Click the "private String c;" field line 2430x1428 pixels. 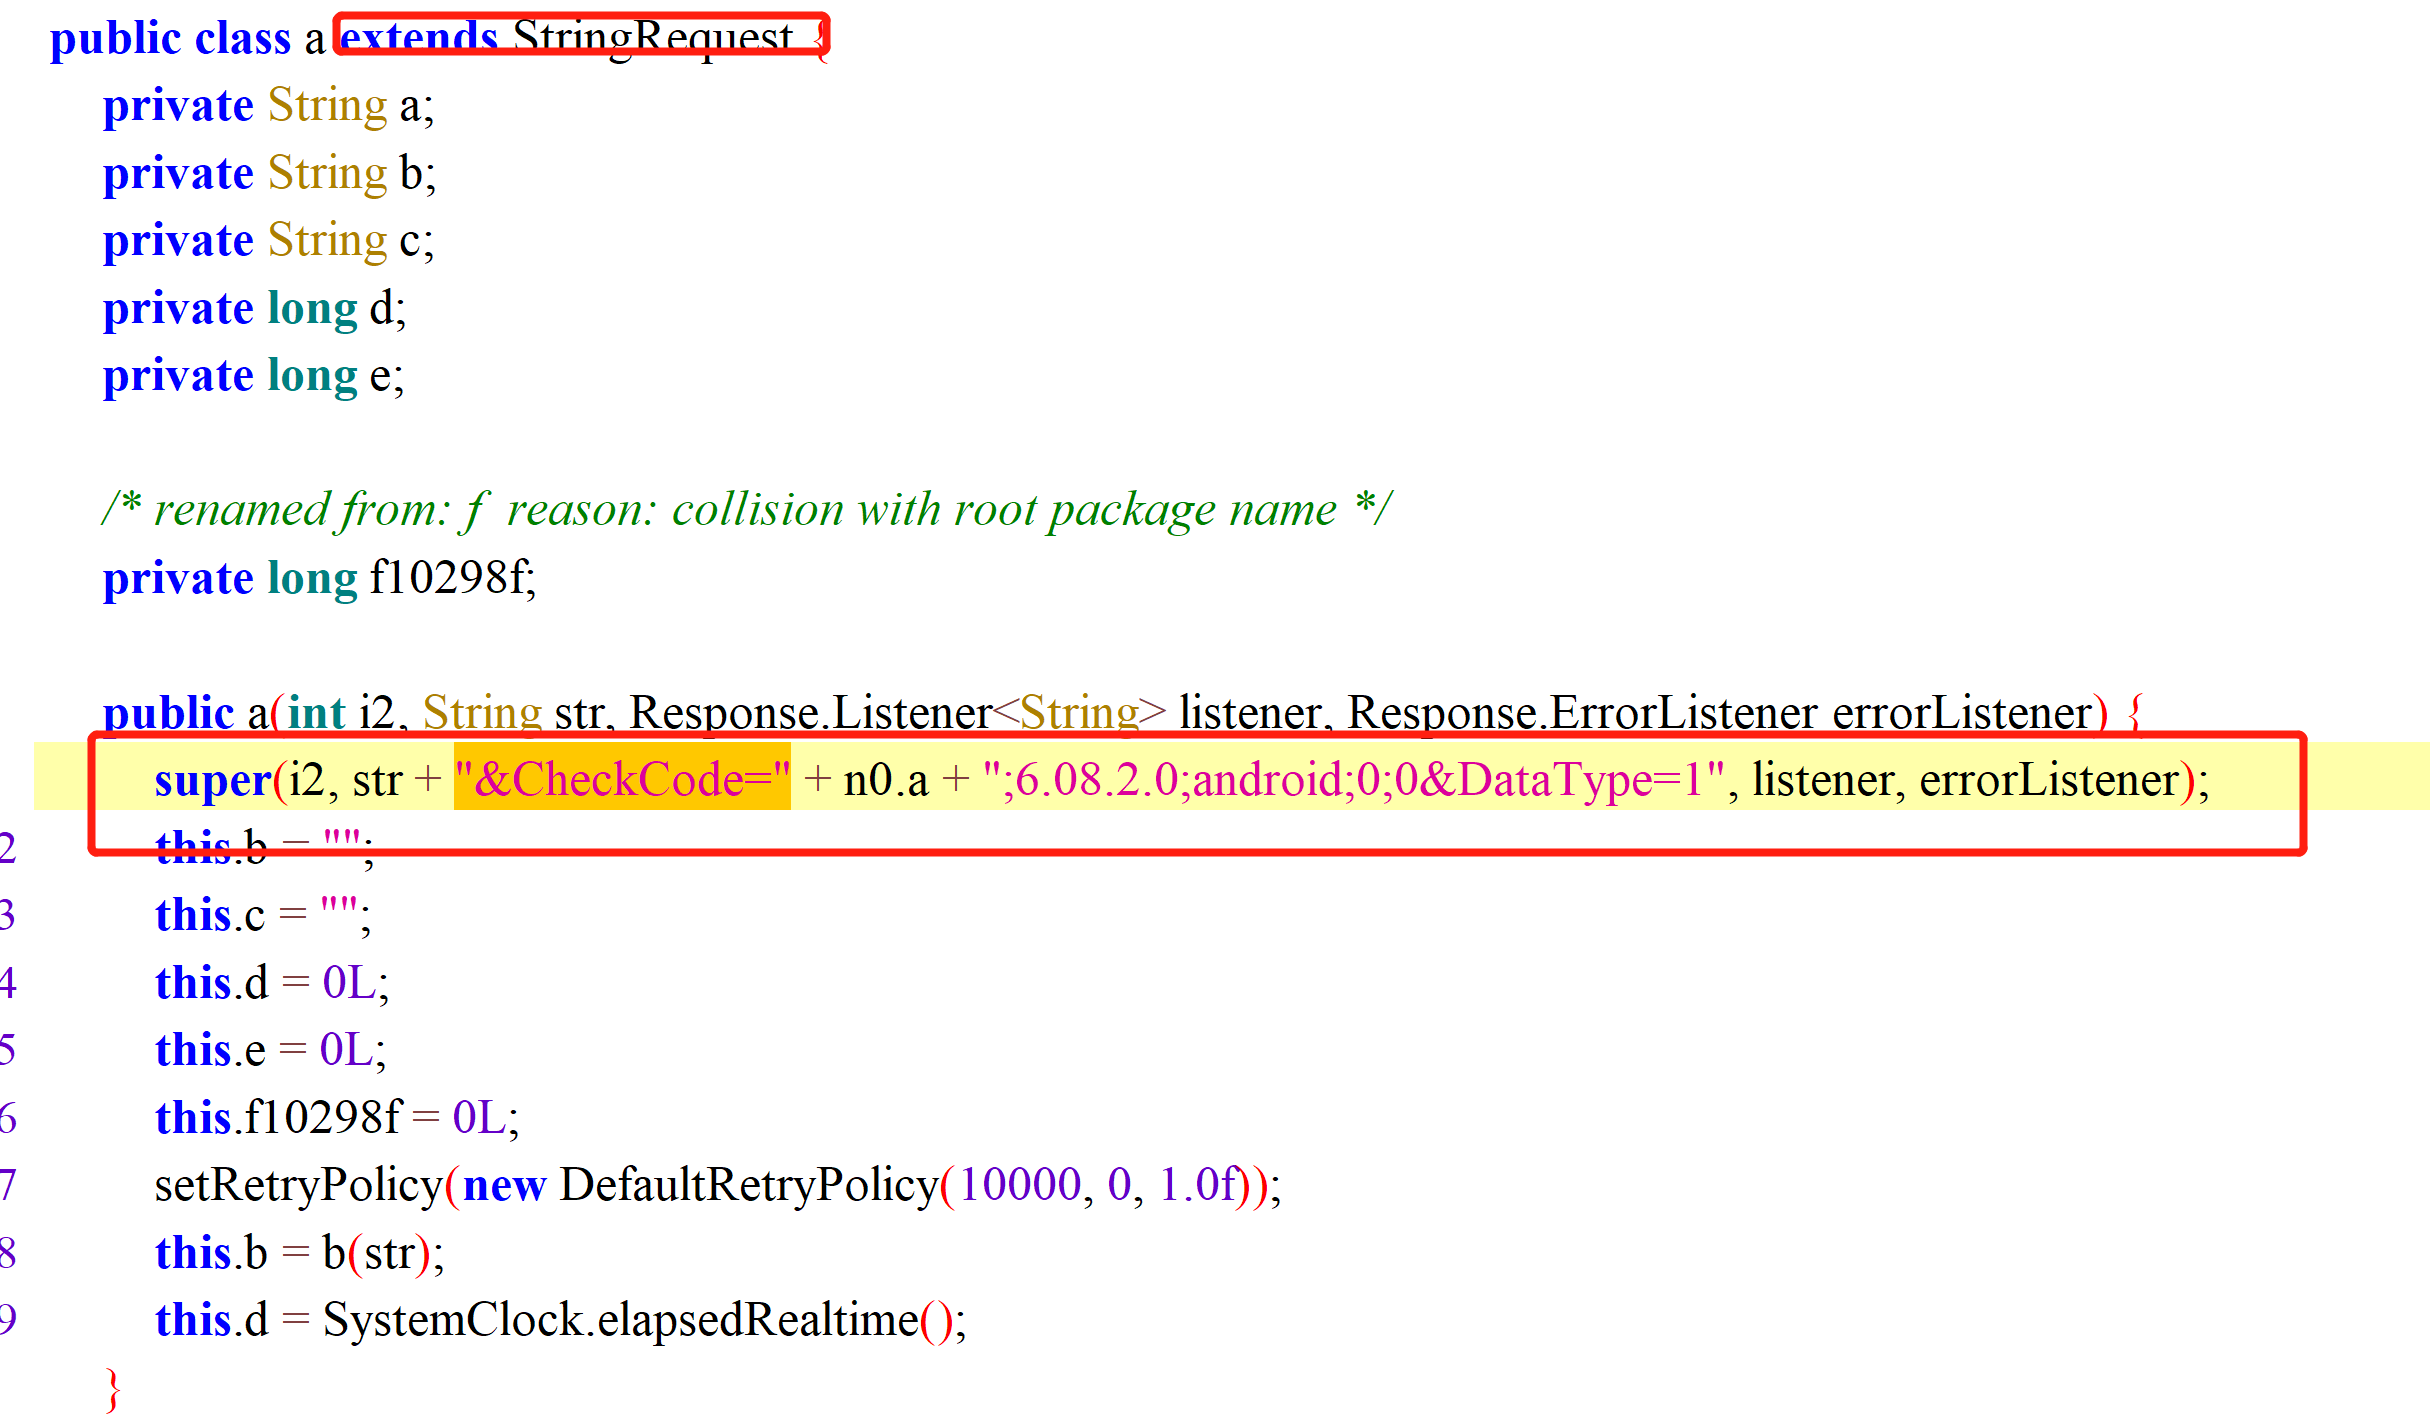tap(269, 241)
